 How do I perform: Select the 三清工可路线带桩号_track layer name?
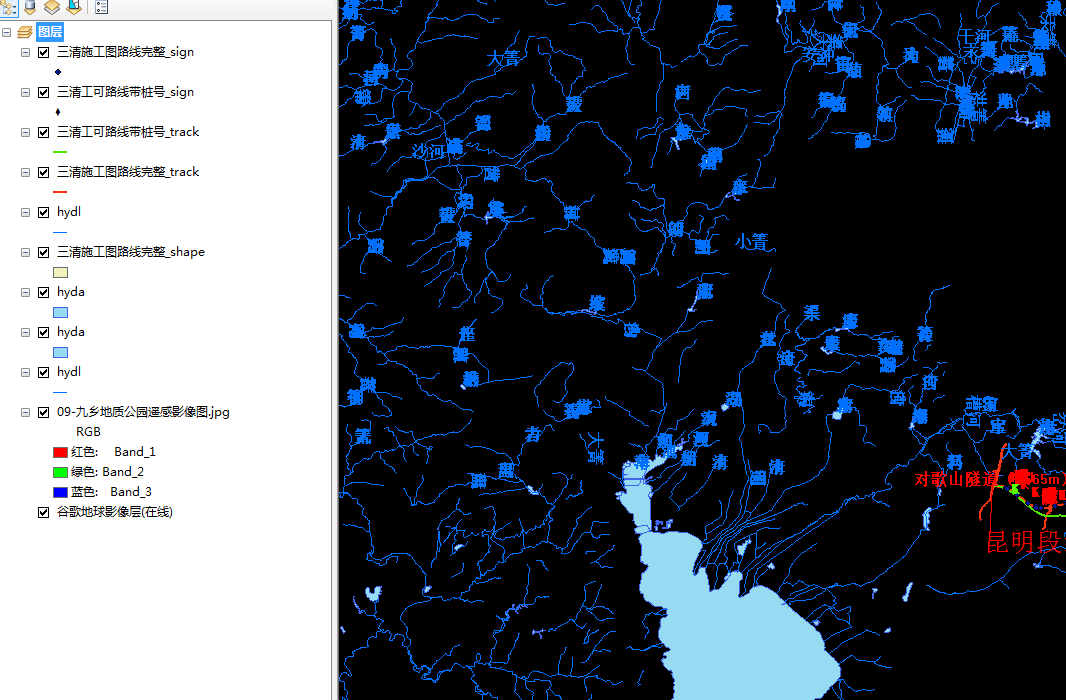pos(128,132)
